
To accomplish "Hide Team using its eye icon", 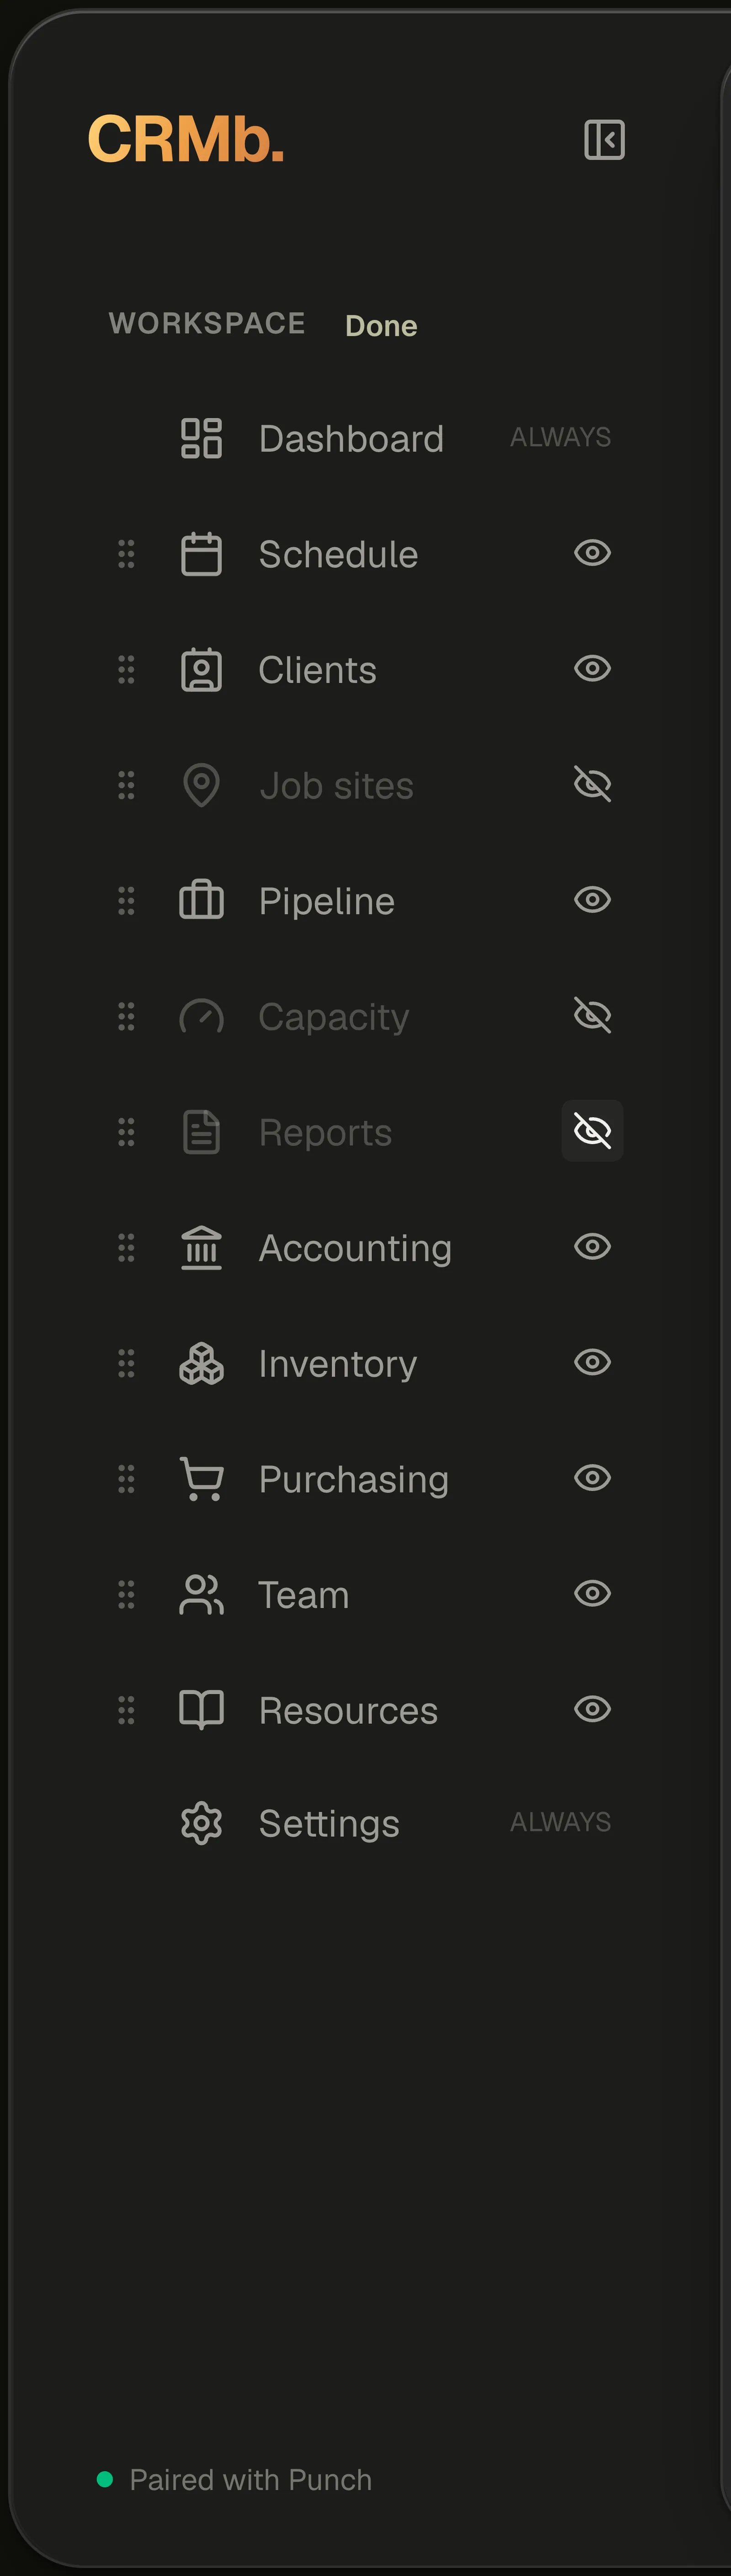I will click(592, 1593).
